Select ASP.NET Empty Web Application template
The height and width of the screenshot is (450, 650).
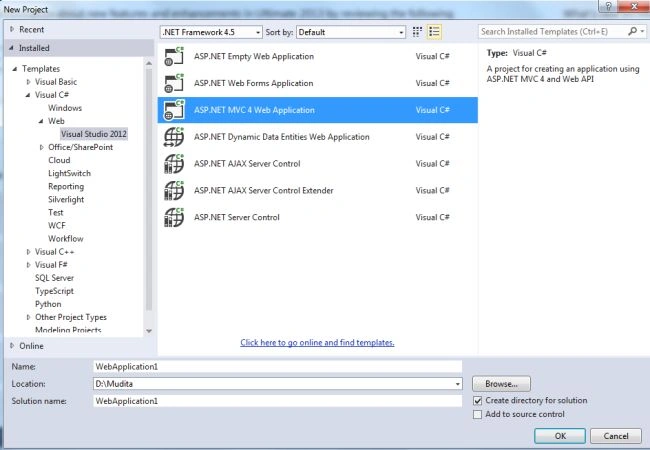click(x=318, y=56)
